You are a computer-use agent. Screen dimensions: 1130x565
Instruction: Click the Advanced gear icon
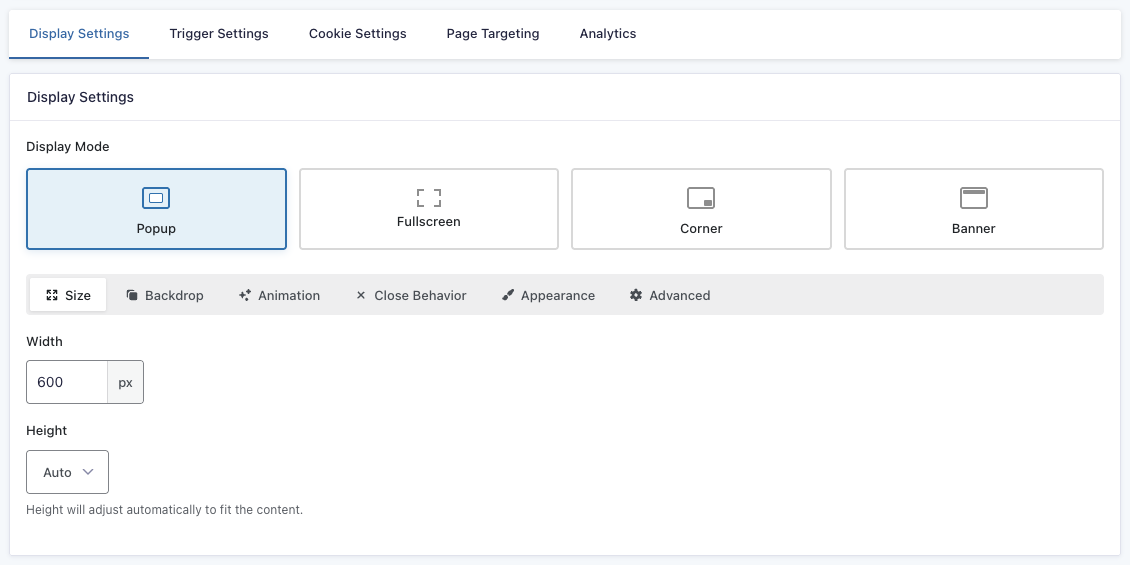coord(636,295)
